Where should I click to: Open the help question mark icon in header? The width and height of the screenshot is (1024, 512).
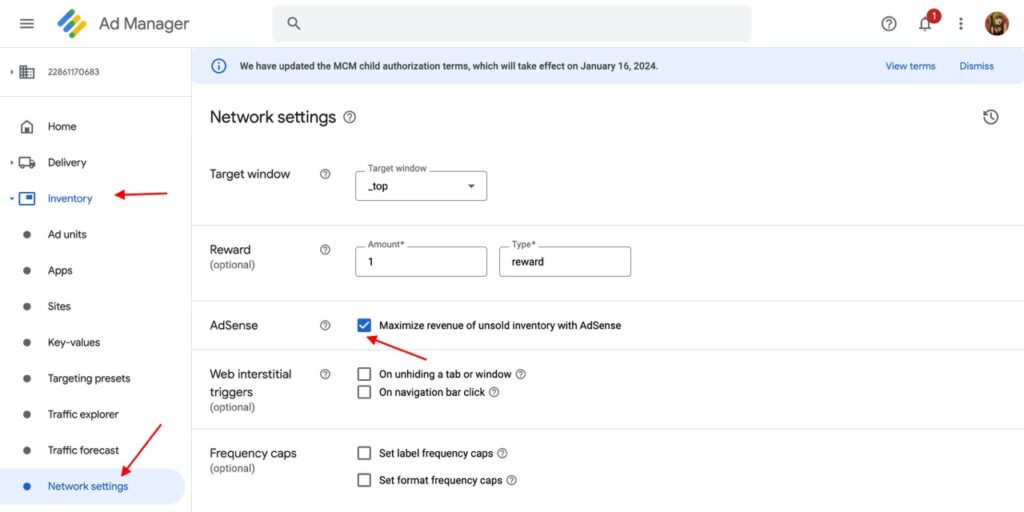click(889, 24)
